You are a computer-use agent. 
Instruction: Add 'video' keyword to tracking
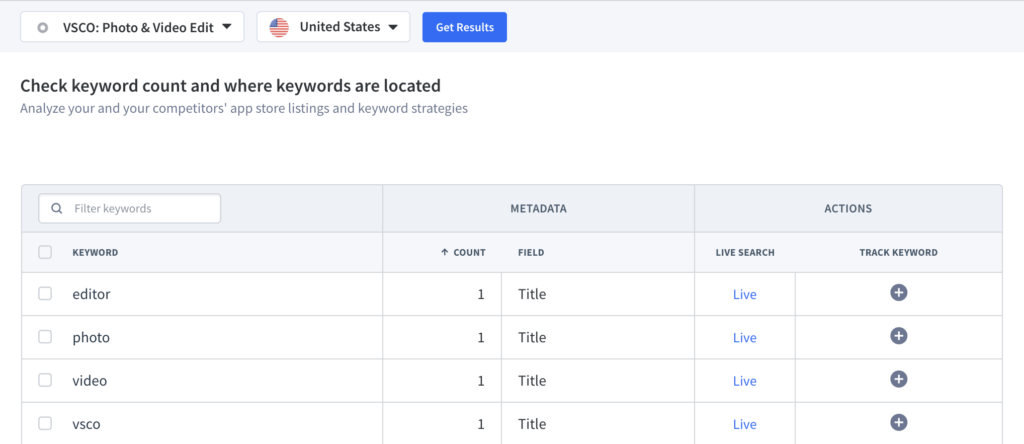pyautogui.click(x=899, y=379)
